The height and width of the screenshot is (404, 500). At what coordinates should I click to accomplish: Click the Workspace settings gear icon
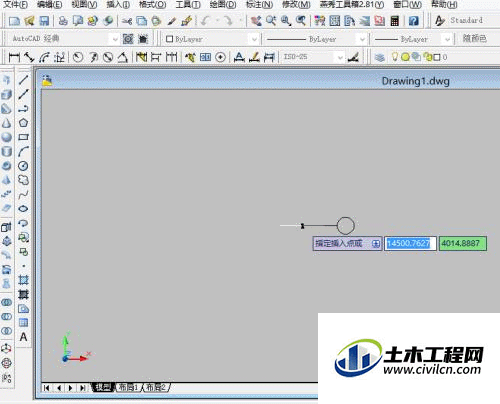[128, 39]
